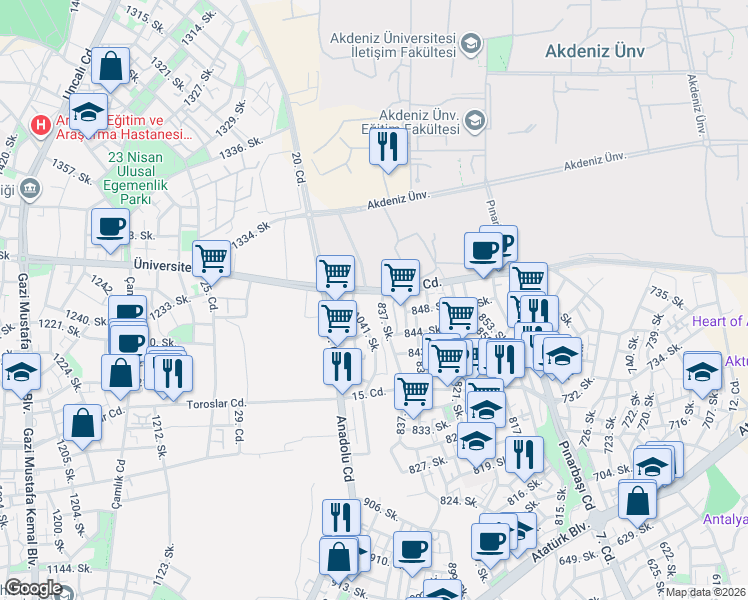
Task: Select the Toroslar Cd street label
Action: (x=216, y=404)
